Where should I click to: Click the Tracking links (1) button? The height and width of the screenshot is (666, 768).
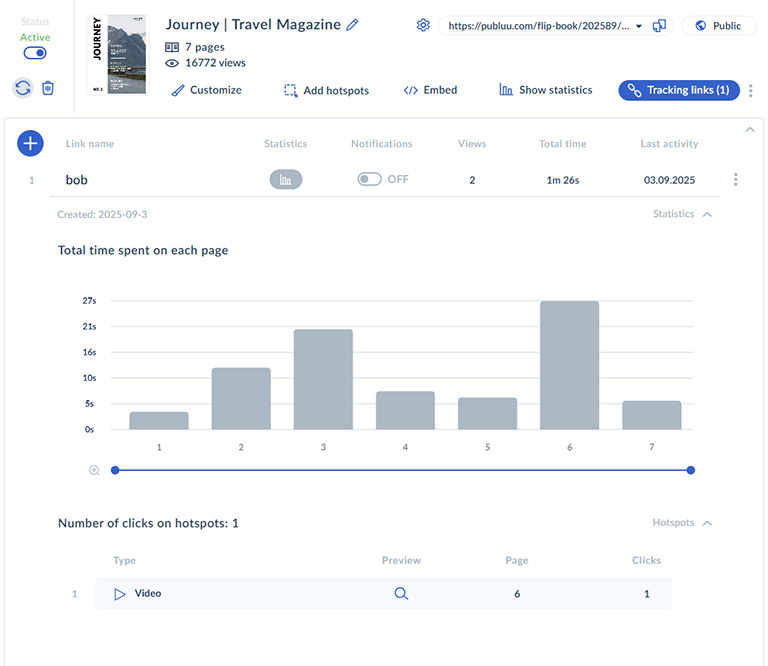pos(679,90)
